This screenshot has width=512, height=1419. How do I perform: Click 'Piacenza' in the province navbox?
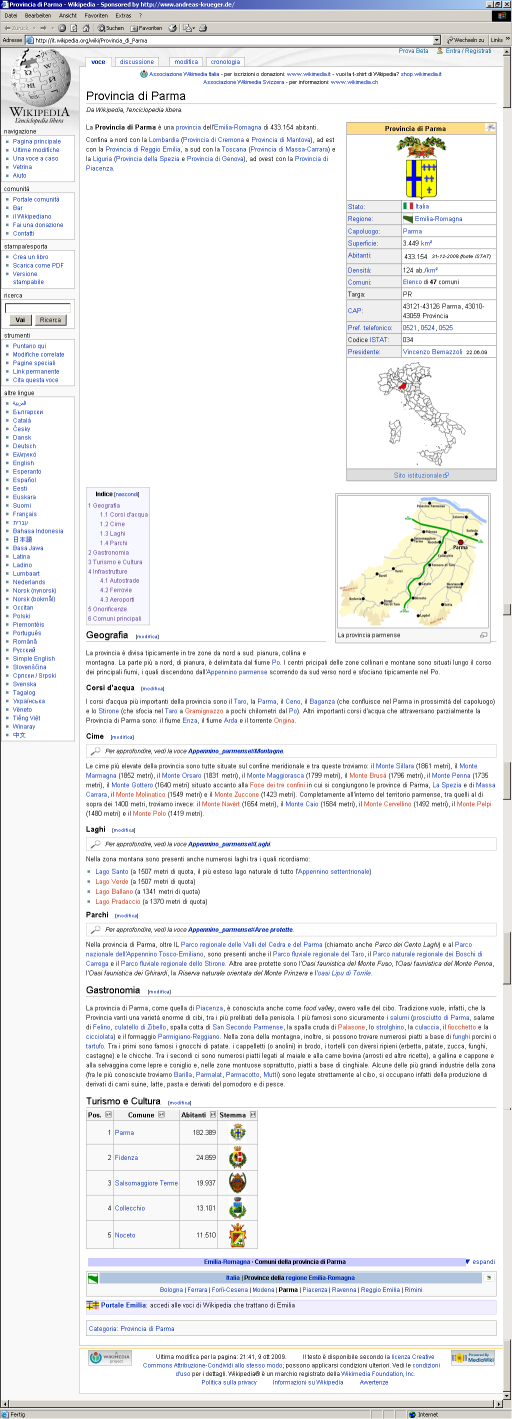click(x=315, y=1290)
